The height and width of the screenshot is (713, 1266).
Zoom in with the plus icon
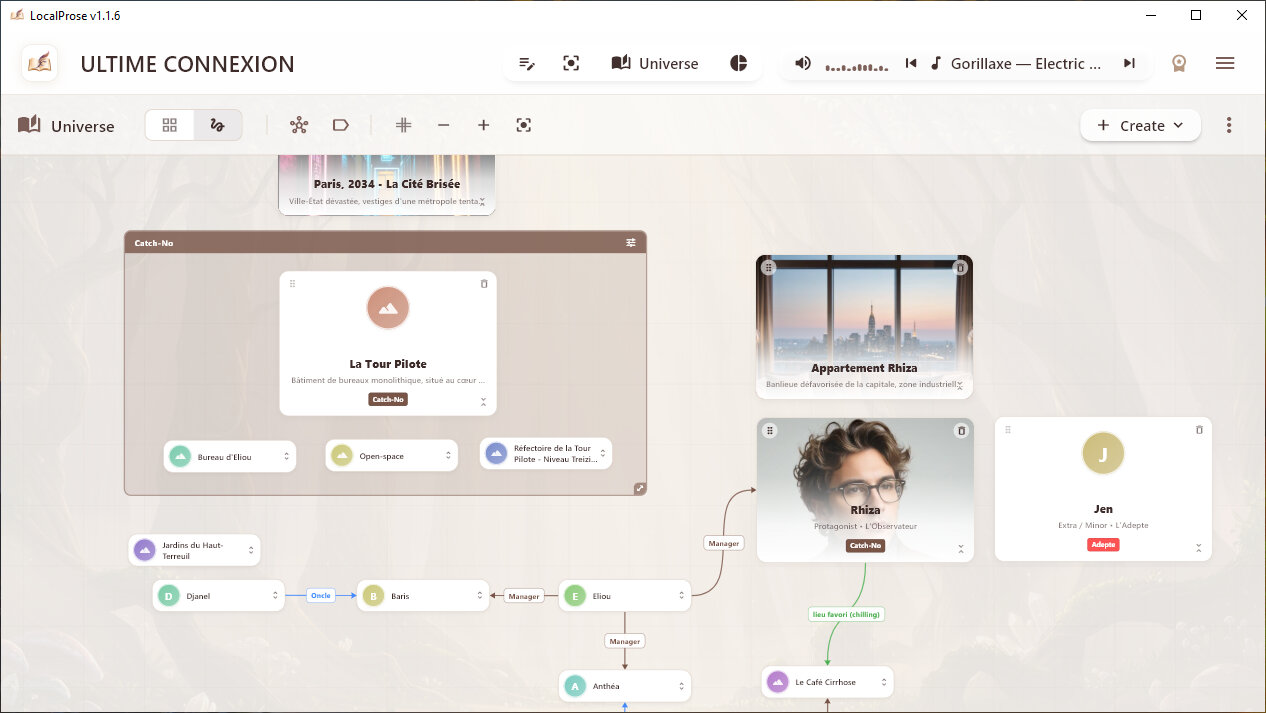(483, 125)
